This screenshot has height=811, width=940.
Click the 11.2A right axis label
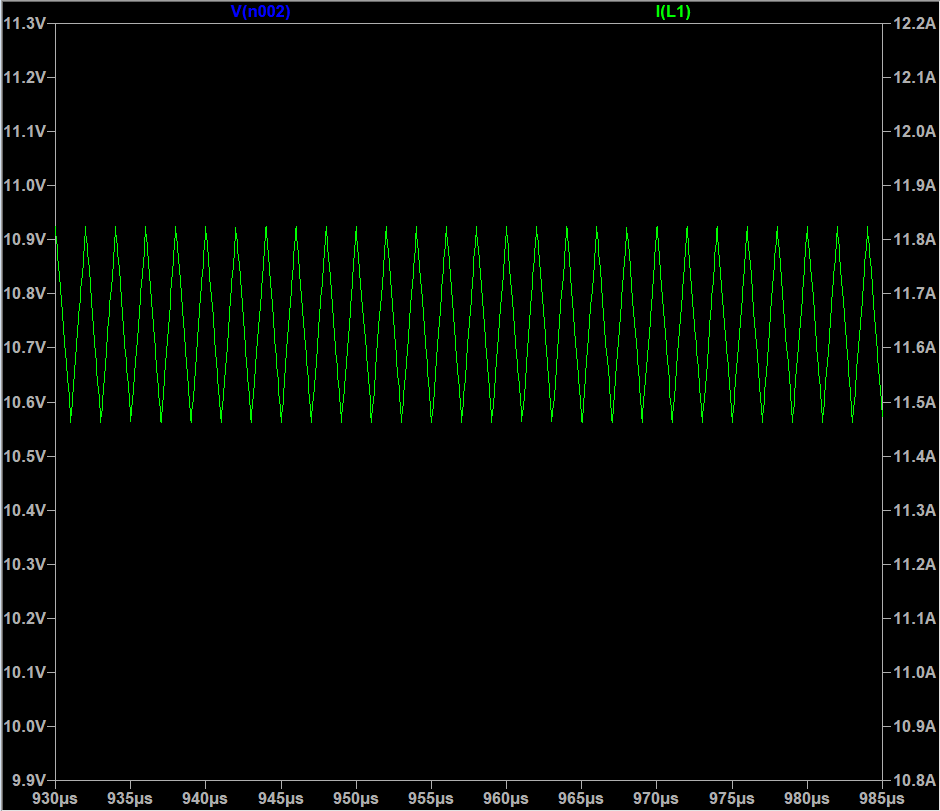point(915,564)
